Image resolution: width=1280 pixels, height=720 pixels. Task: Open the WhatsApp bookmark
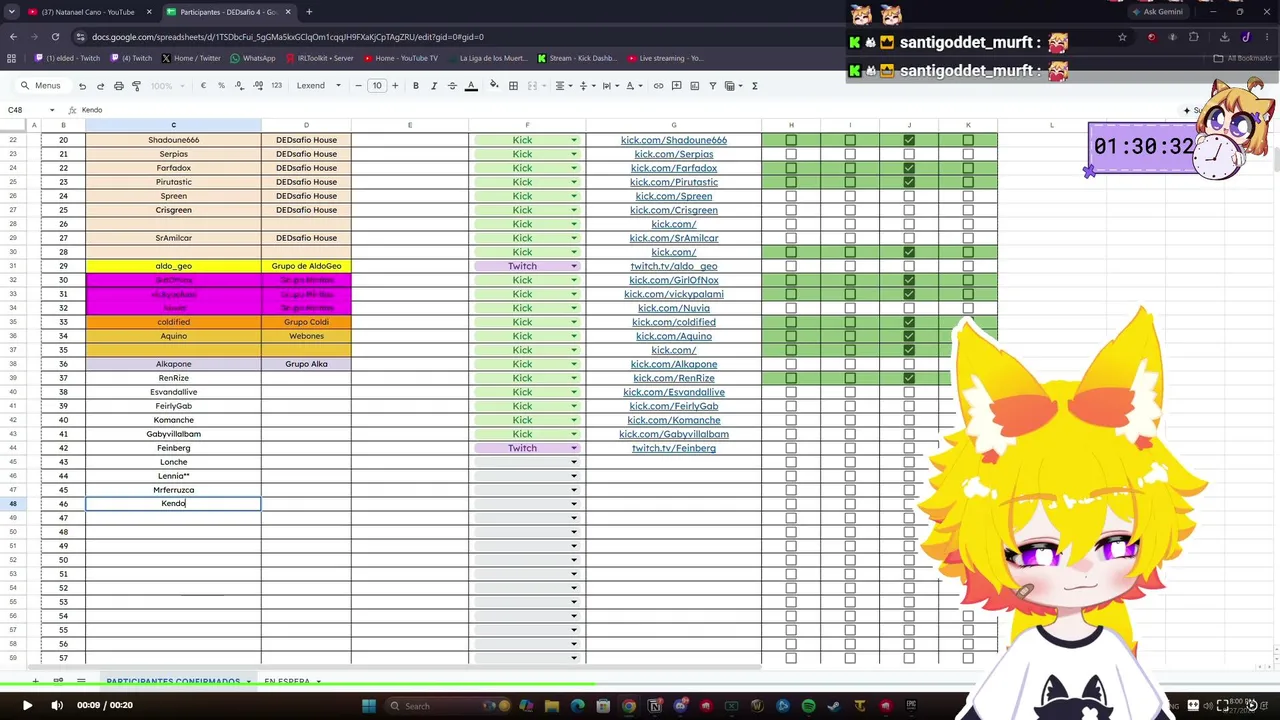click(x=253, y=58)
